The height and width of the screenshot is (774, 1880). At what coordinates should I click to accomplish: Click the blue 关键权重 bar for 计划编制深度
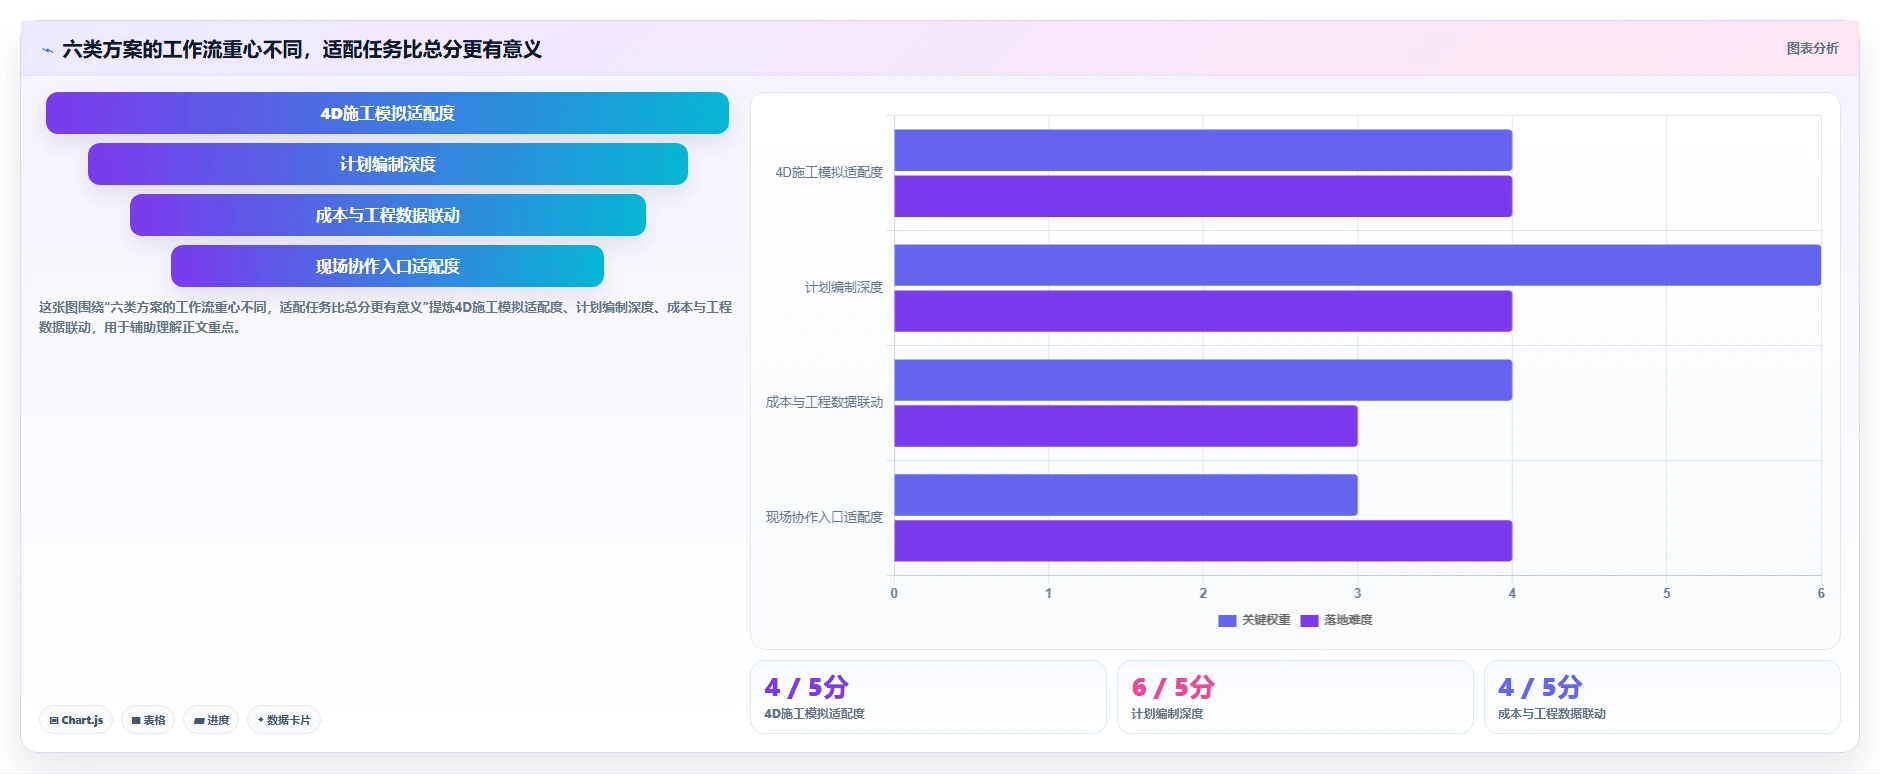1357,265
